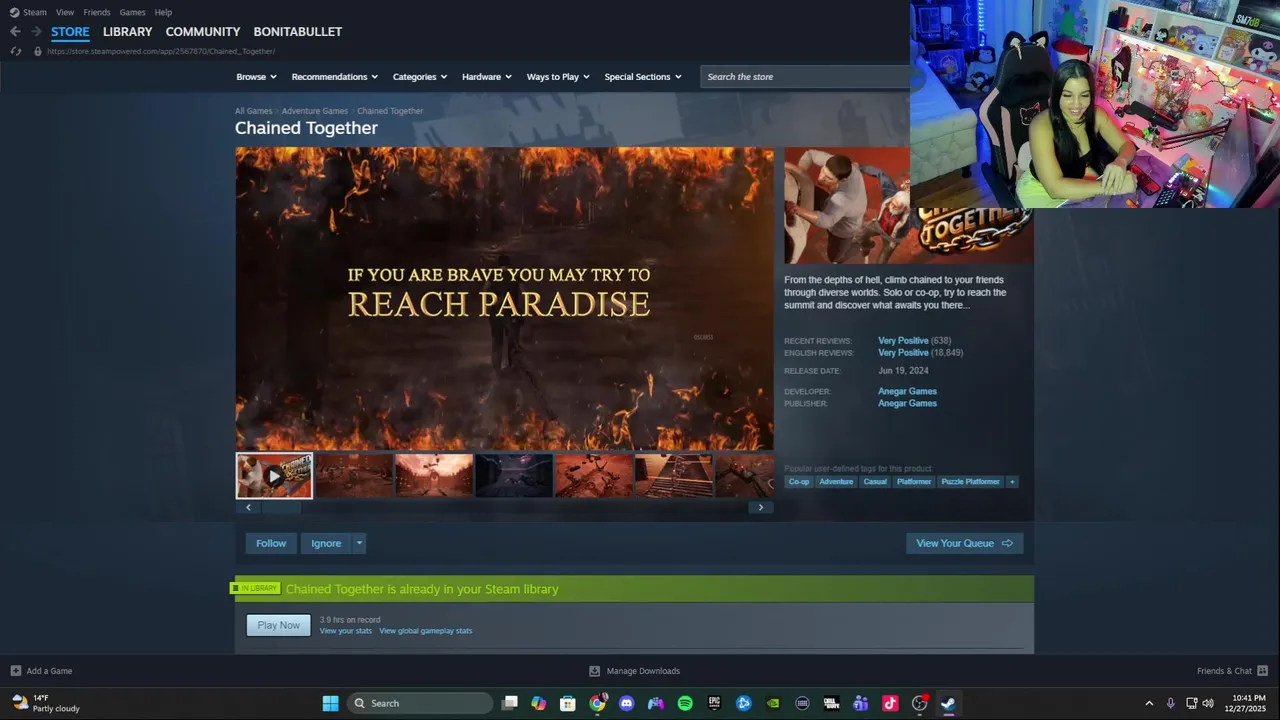Image resolution: width=1280 pixels, height=720 pixels.
Task: Open the NVIDIA app from the taskbar
Action: pyautogui.click(x=773, y=703)
